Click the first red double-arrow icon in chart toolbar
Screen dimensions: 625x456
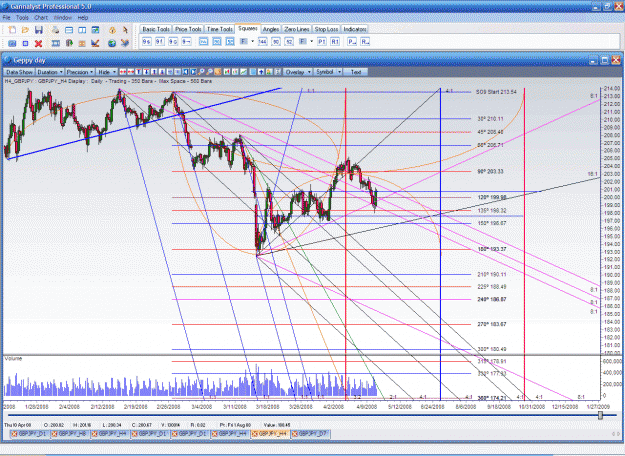(123, 72)
